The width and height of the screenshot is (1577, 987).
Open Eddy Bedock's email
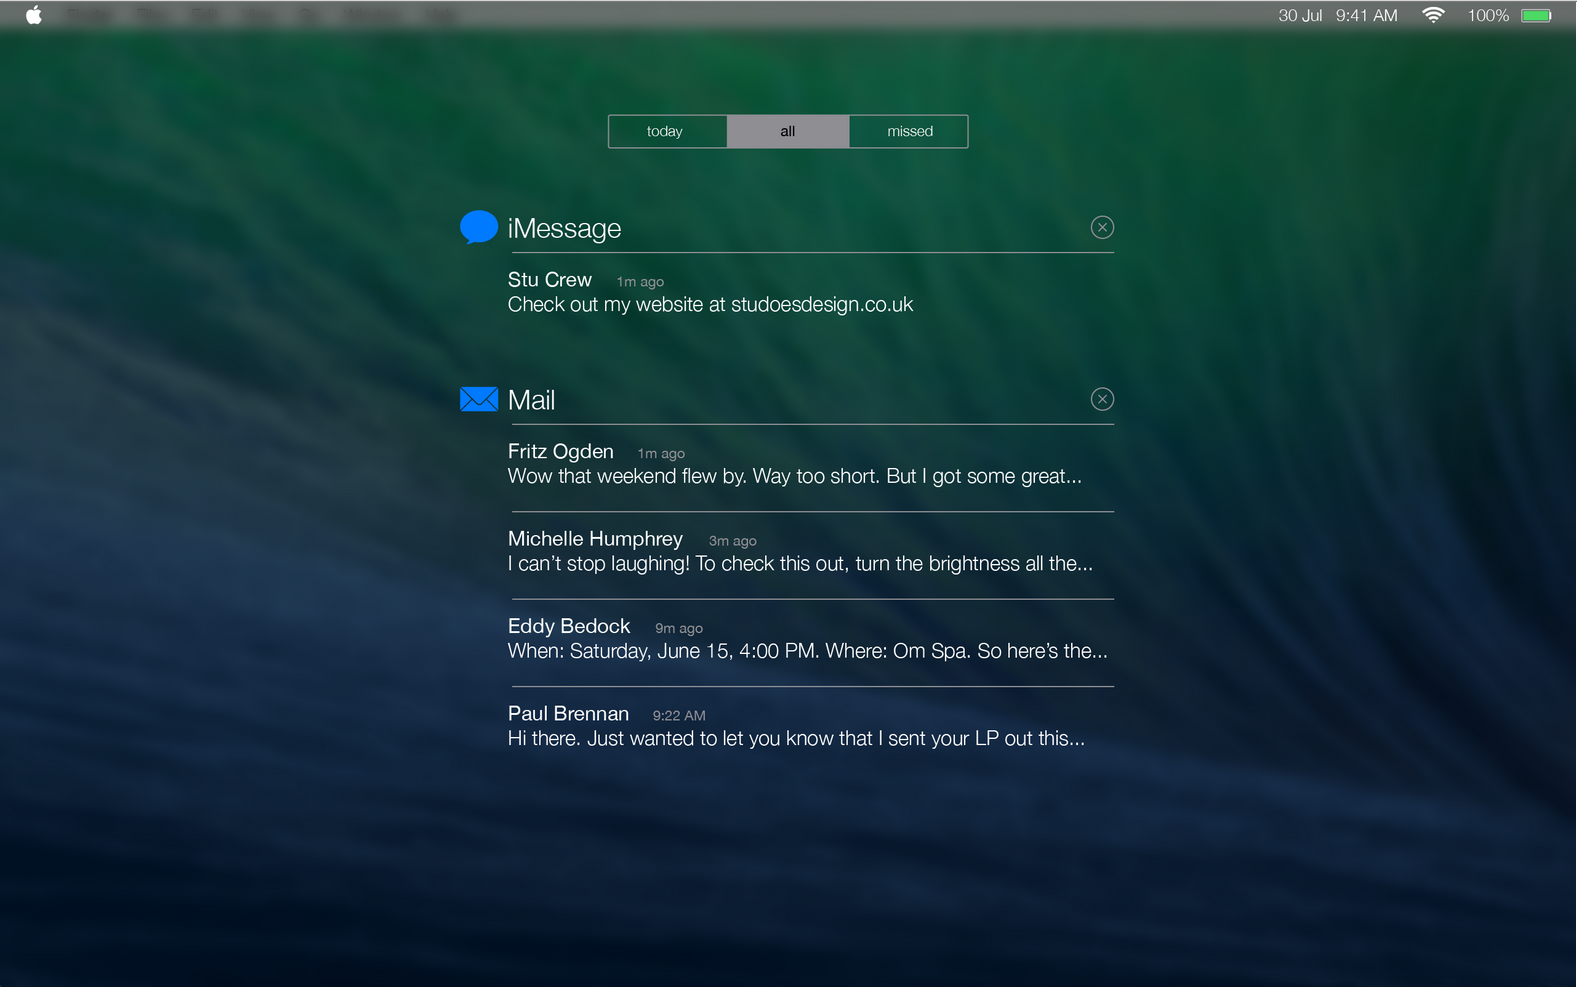click(811, 638)
